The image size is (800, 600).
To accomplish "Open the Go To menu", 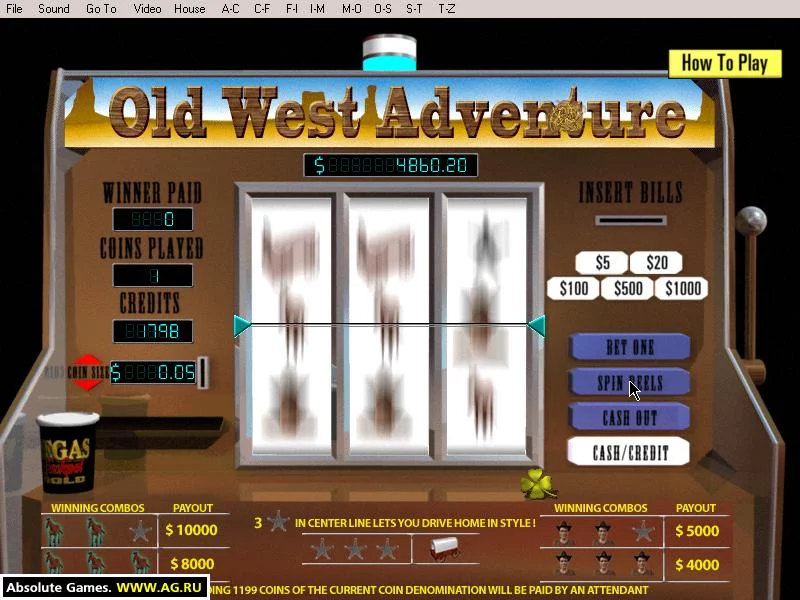I will [101, 9].
